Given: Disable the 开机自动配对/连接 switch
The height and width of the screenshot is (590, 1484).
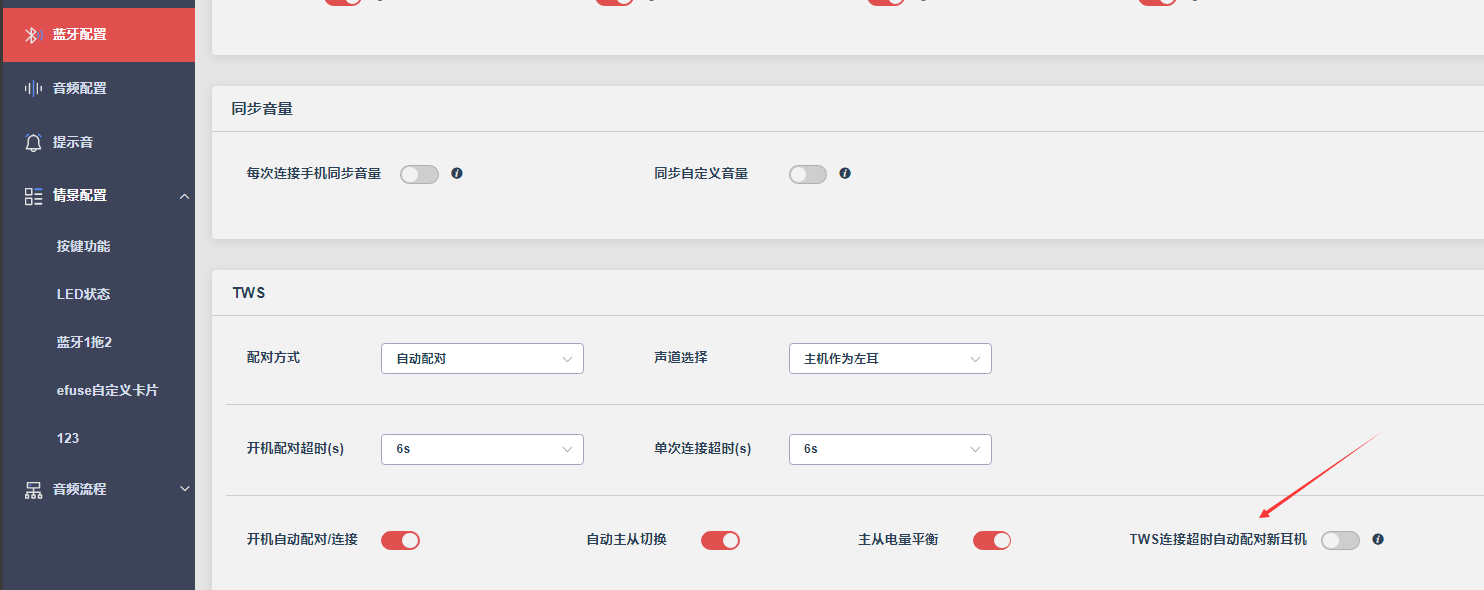Looking at the screenshot, I should point(401,541).
